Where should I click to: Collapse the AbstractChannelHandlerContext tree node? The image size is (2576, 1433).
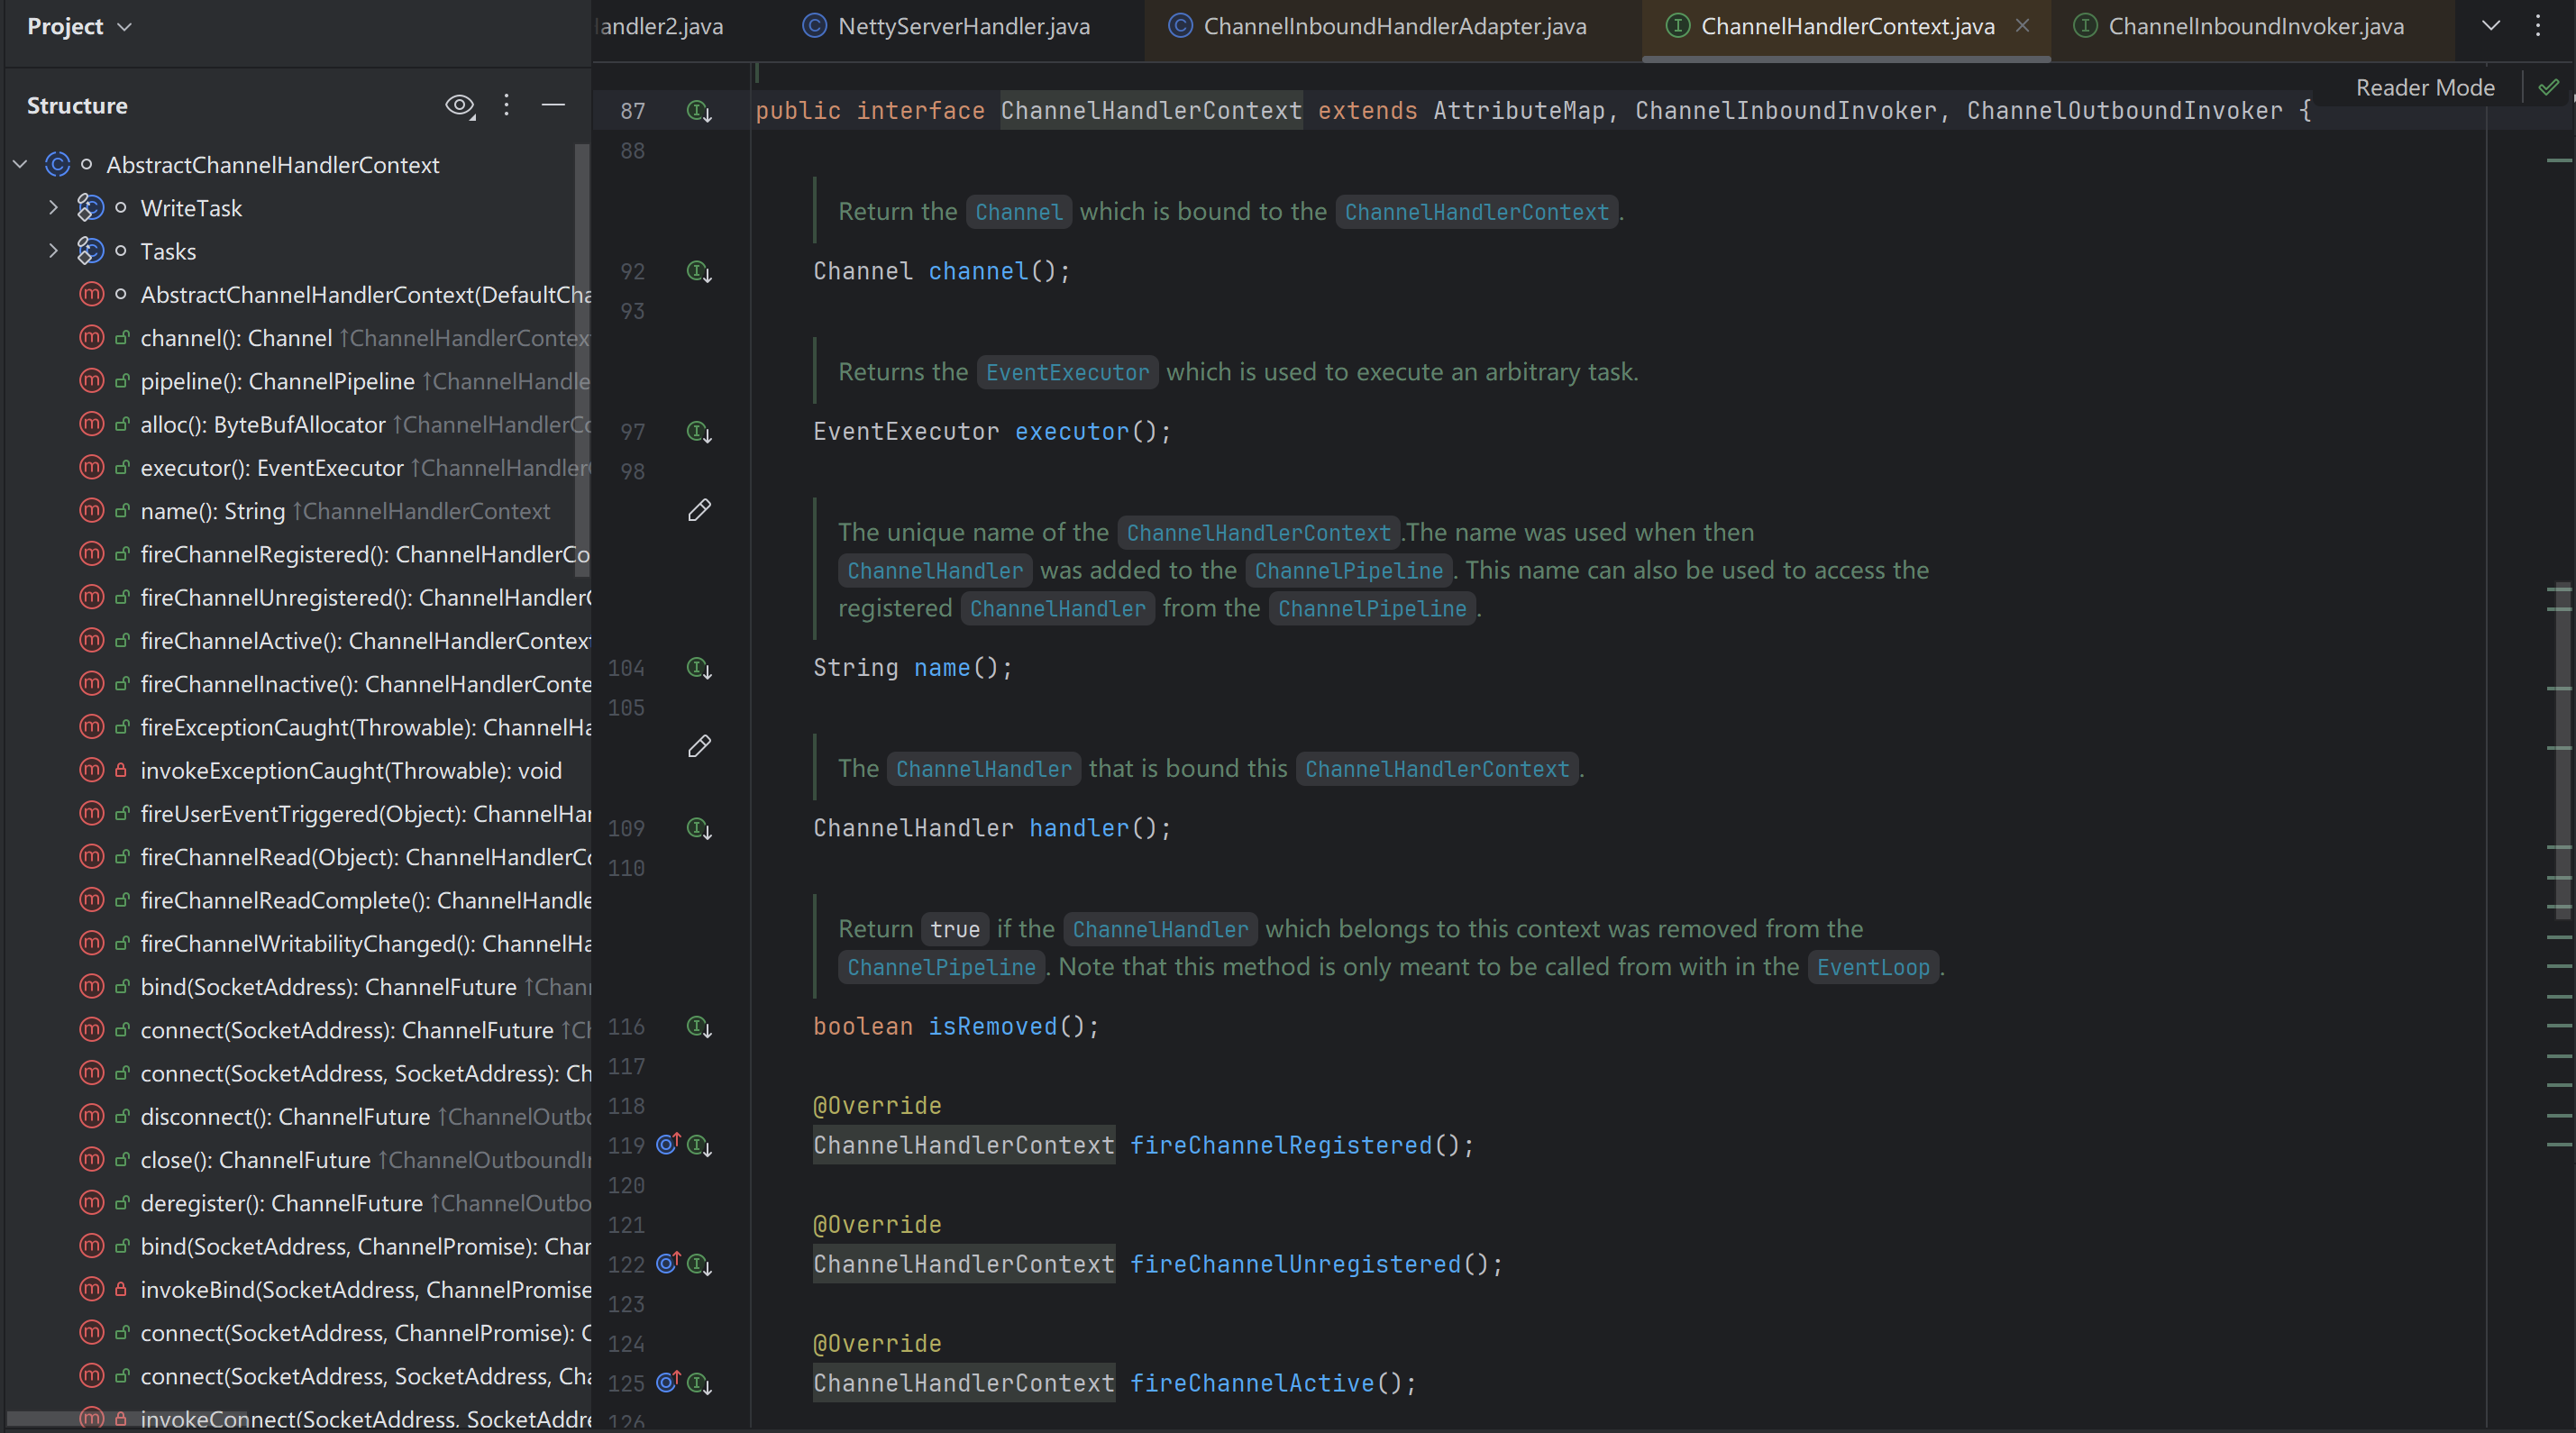(x=20, y=164)
